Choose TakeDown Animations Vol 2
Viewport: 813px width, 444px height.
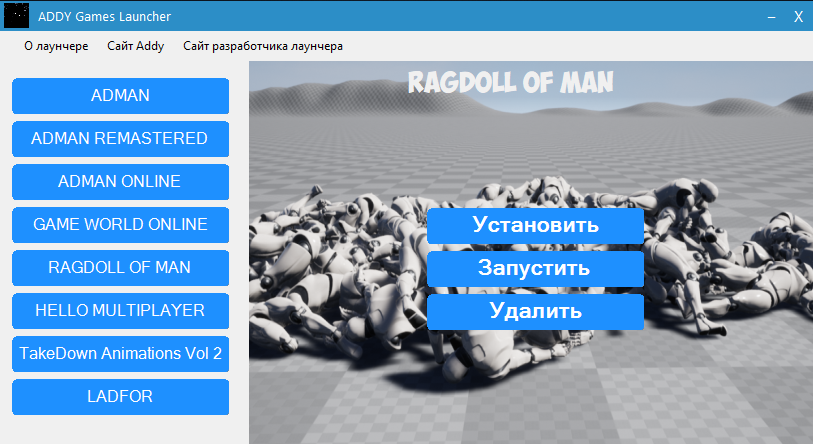pyautogui.click(x=120, y=354)
